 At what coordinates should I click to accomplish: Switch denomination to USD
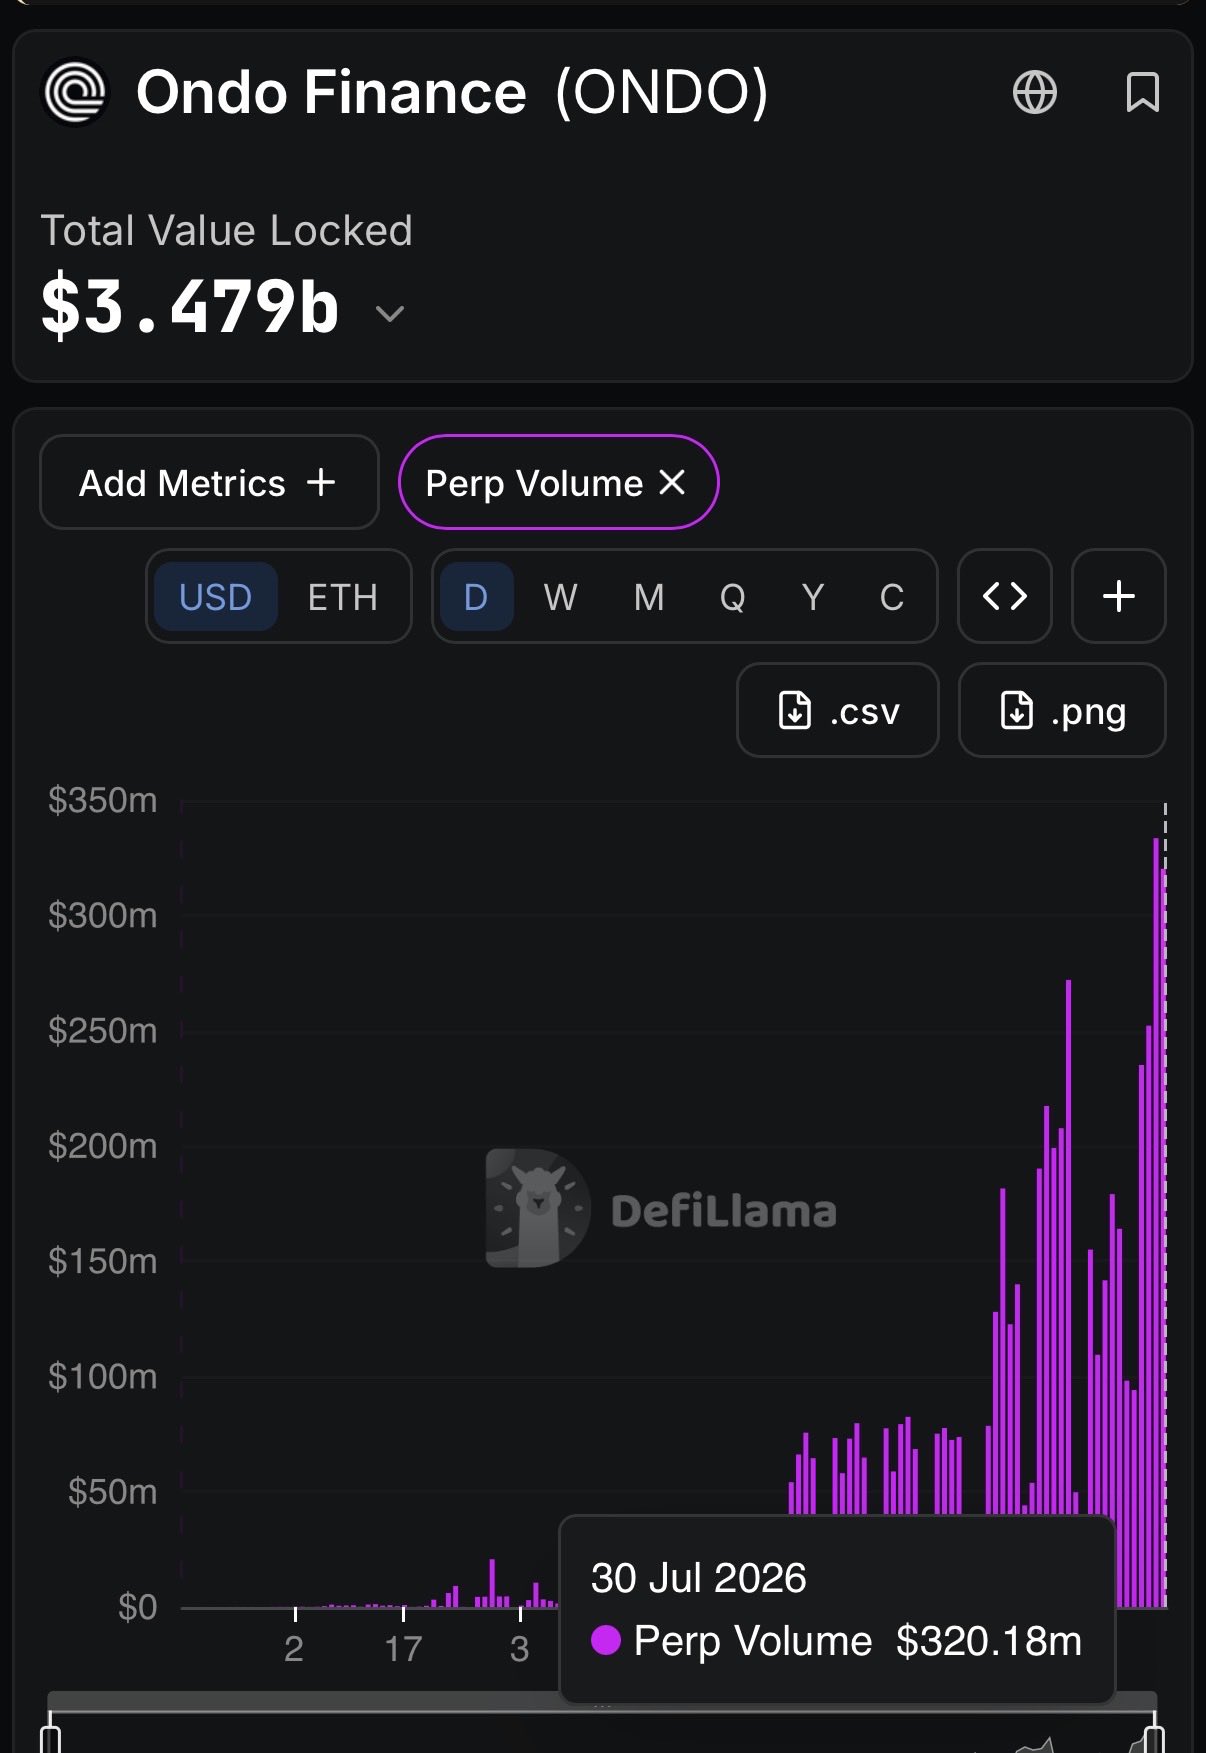[215, 597]
